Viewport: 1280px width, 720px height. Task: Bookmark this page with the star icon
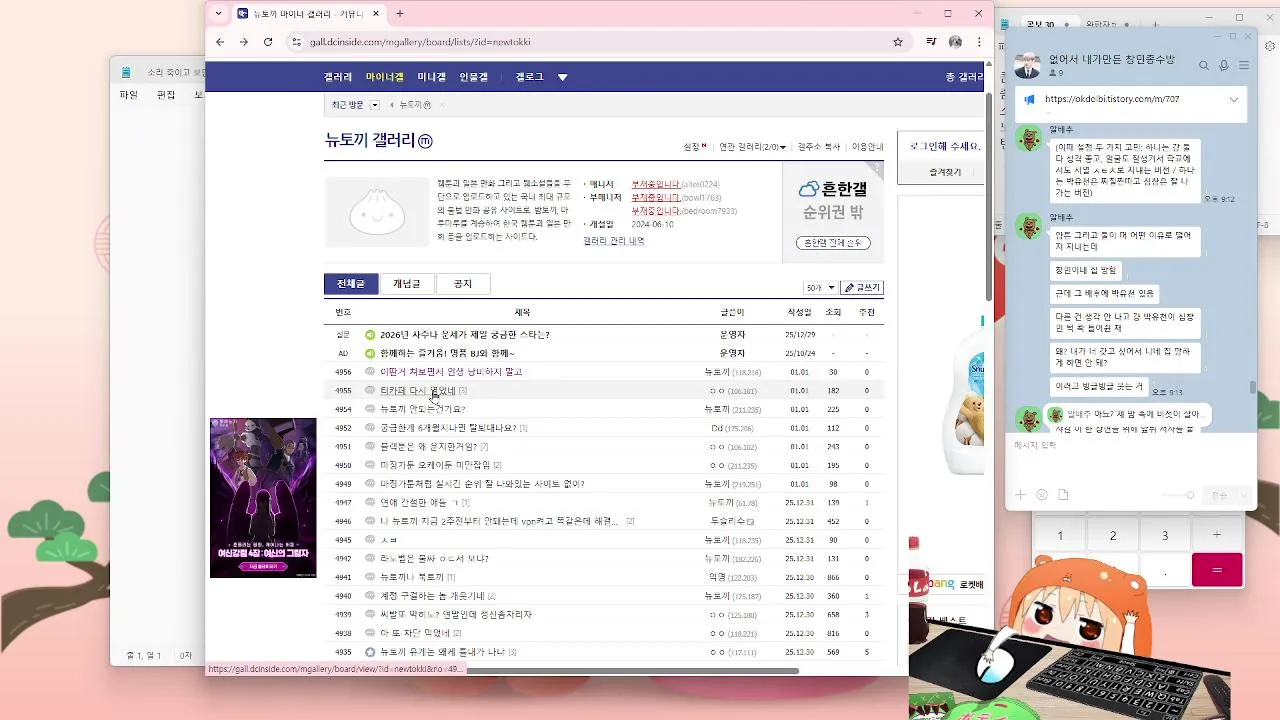(x=898, y=42)
